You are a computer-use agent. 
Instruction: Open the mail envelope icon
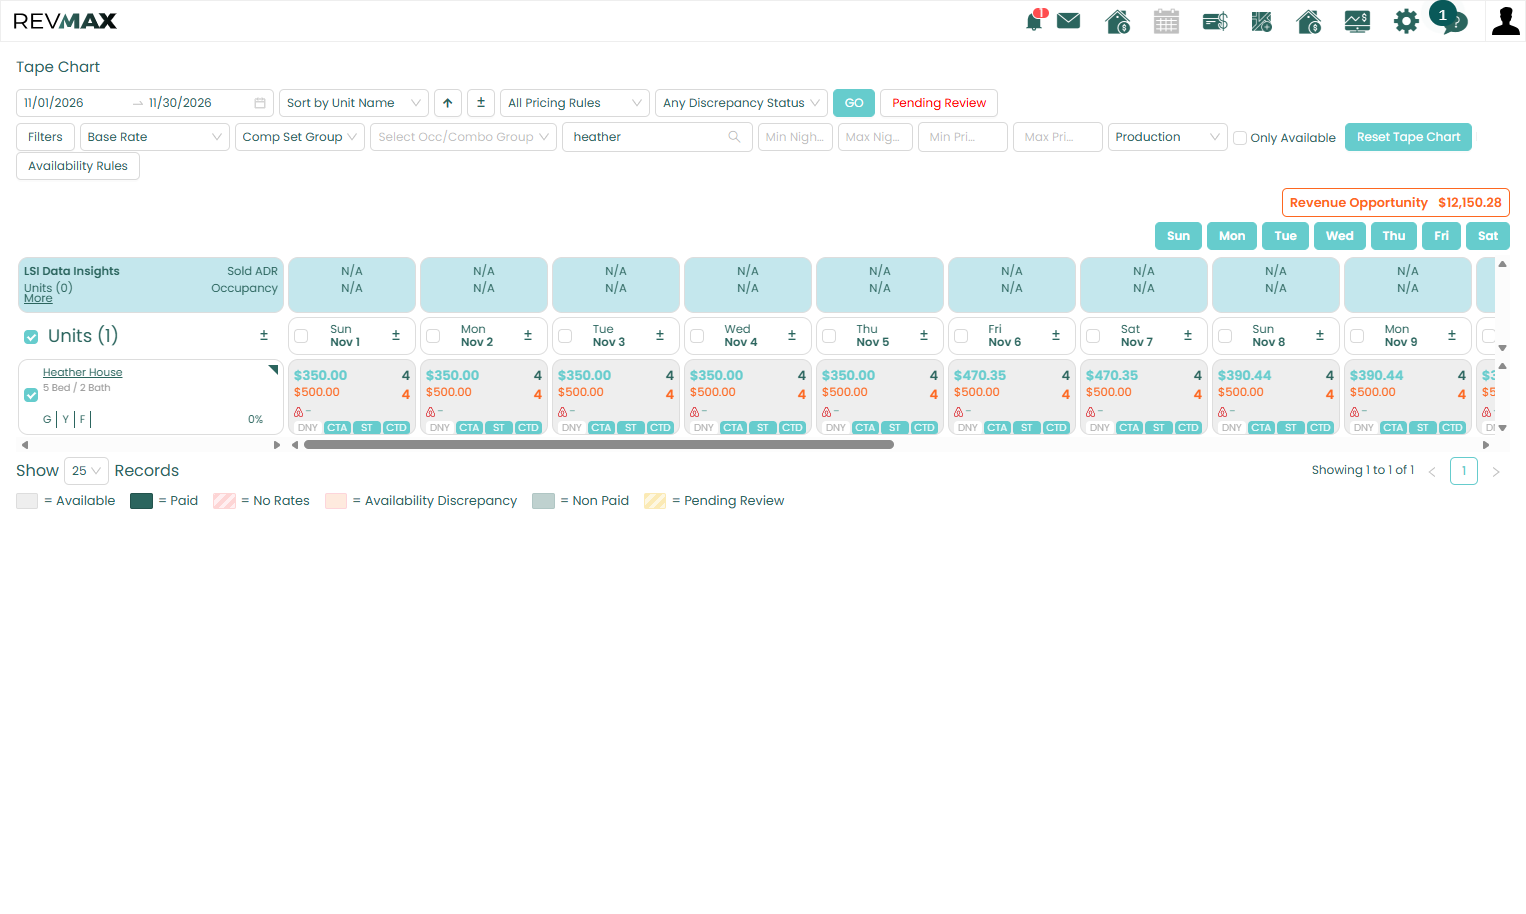tap(1069, 20)
